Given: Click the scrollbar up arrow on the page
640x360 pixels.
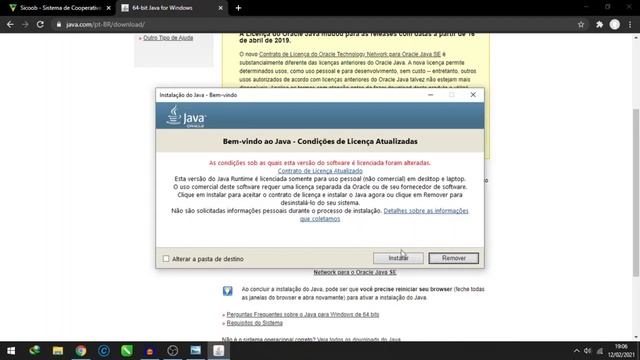Looking at the screenshot, I should pos(636,37).
